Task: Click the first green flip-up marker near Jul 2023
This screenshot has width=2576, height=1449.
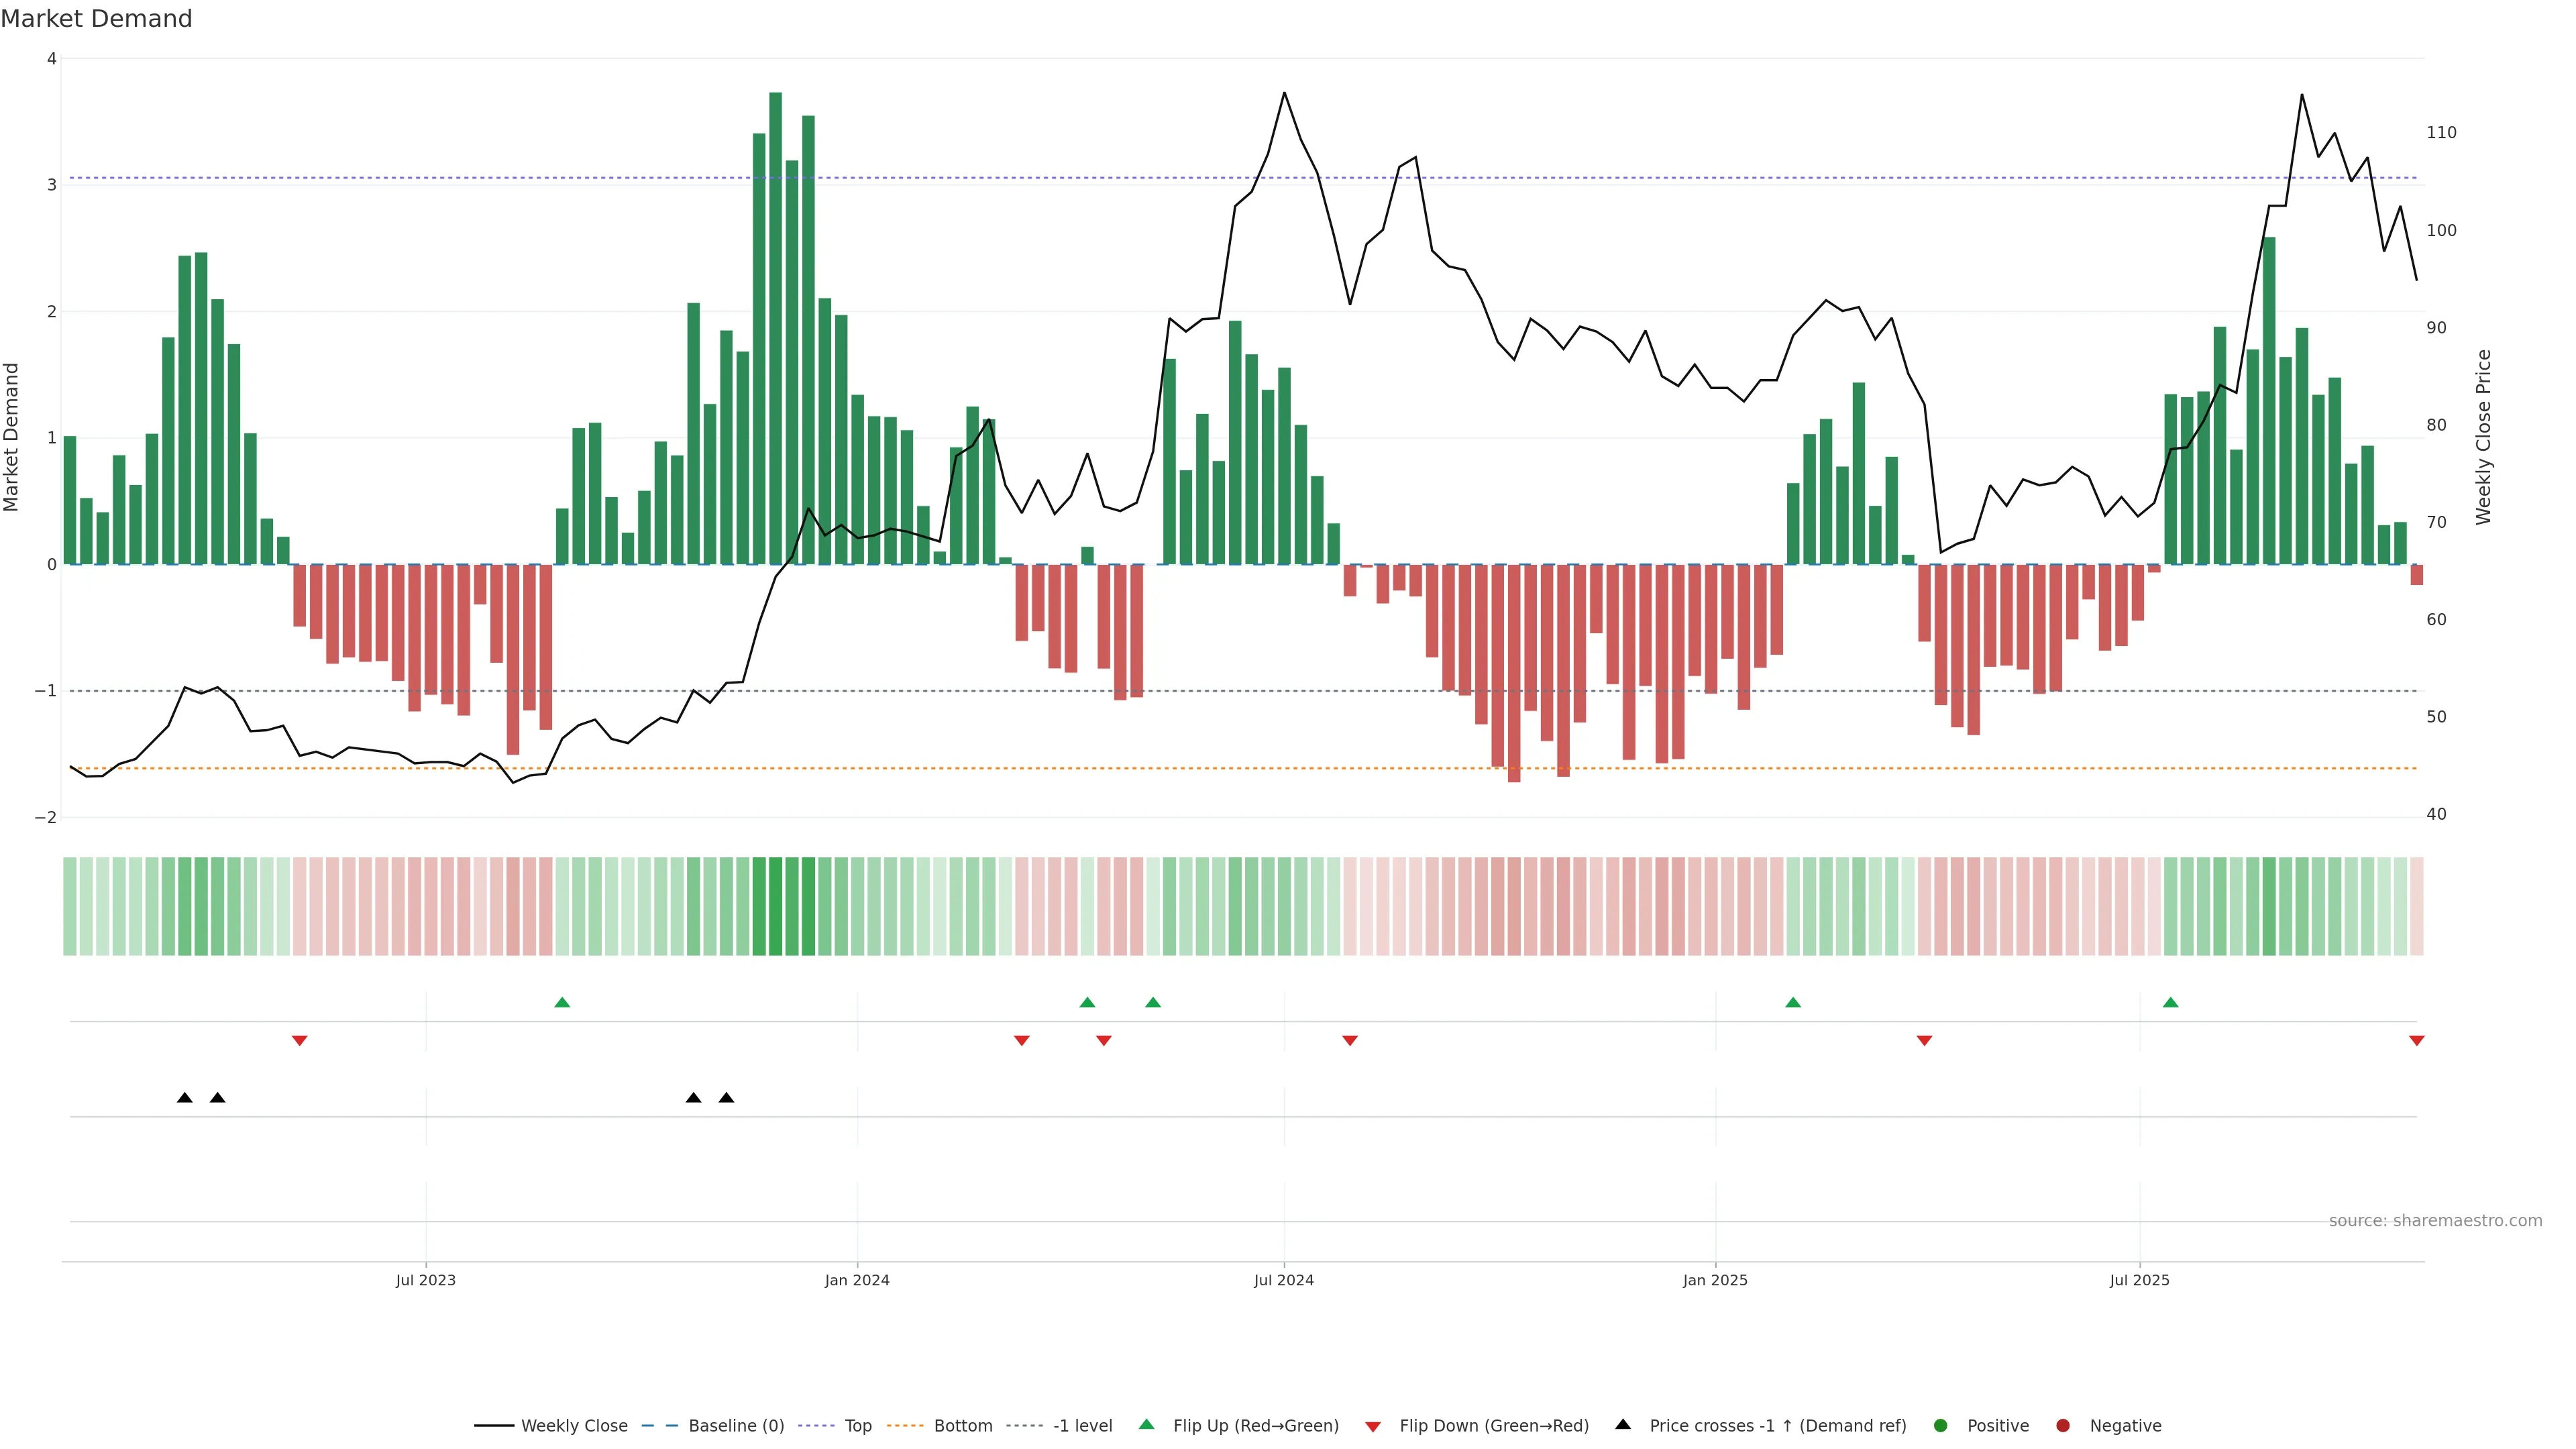Action: coord(562,1003)
